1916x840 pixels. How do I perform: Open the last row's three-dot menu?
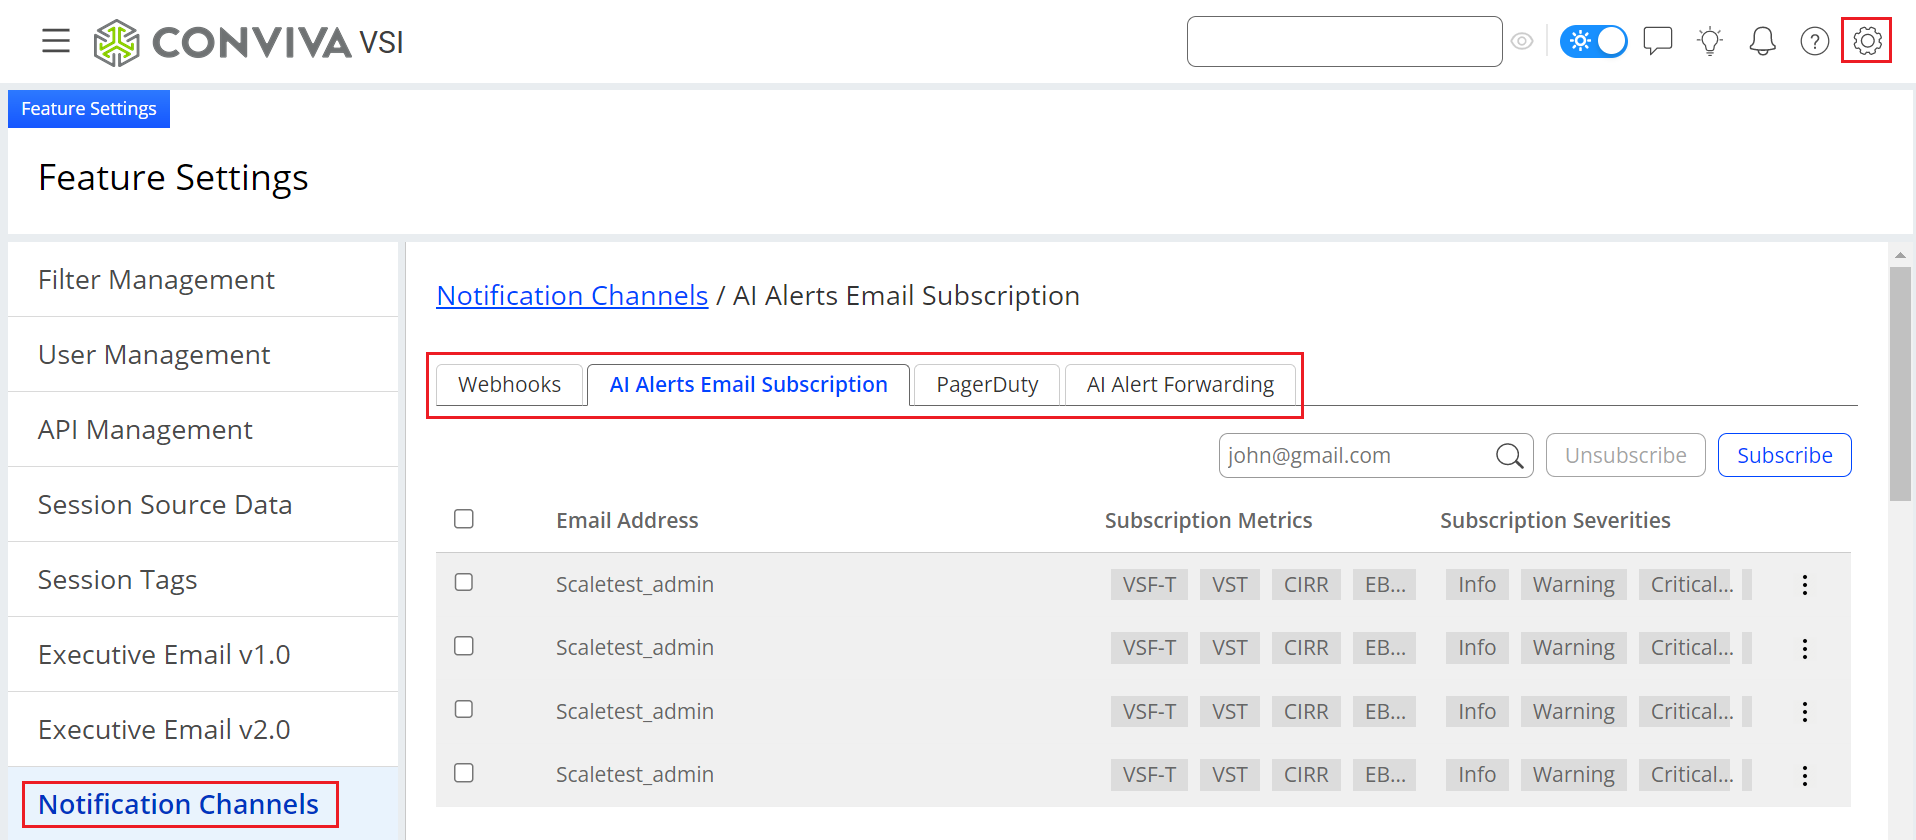1804,775
